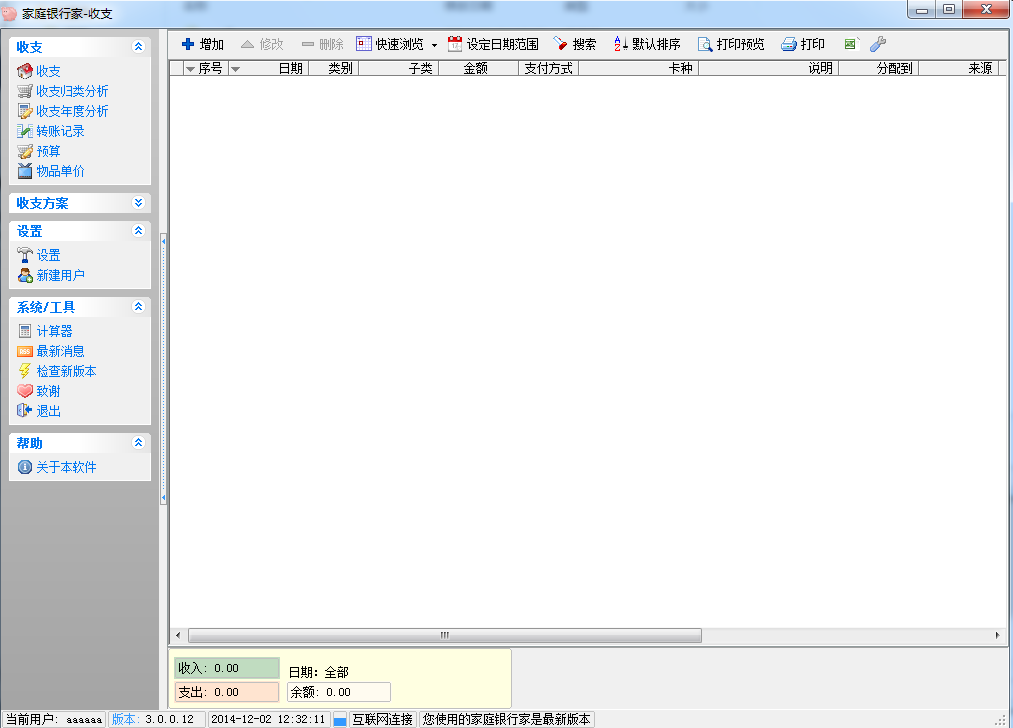Click 当前用户: aaaaaa status entry
The width and height of the screenshot is (1013, 728).
54,719
